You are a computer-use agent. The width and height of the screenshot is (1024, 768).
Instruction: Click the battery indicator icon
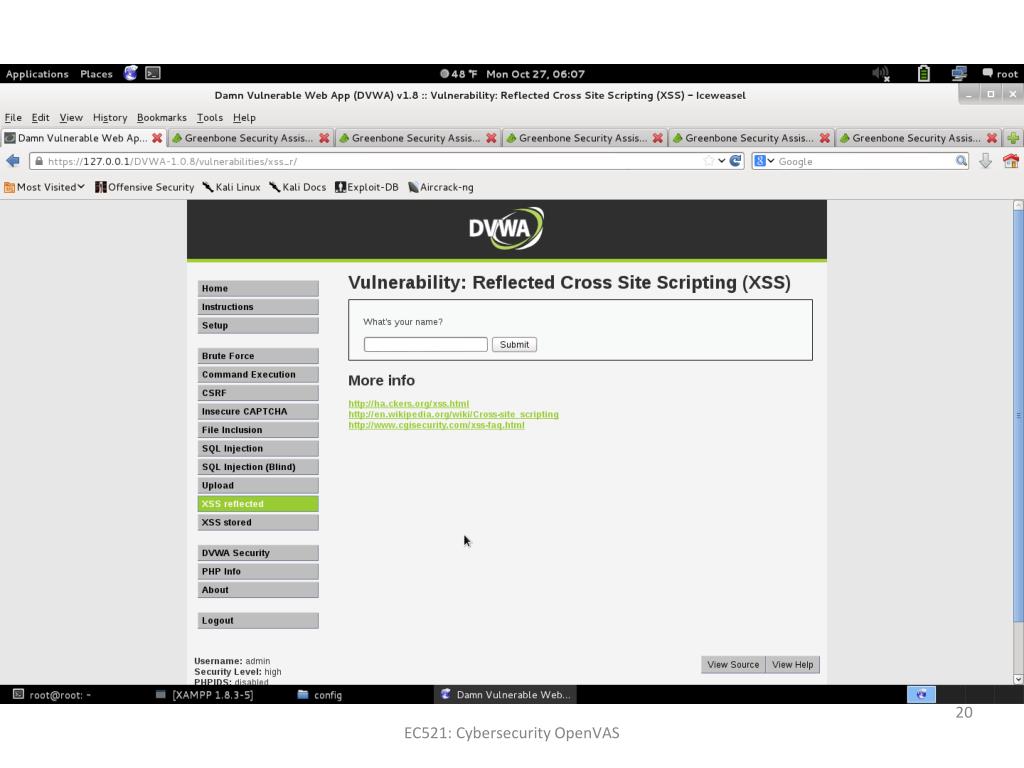923,74
